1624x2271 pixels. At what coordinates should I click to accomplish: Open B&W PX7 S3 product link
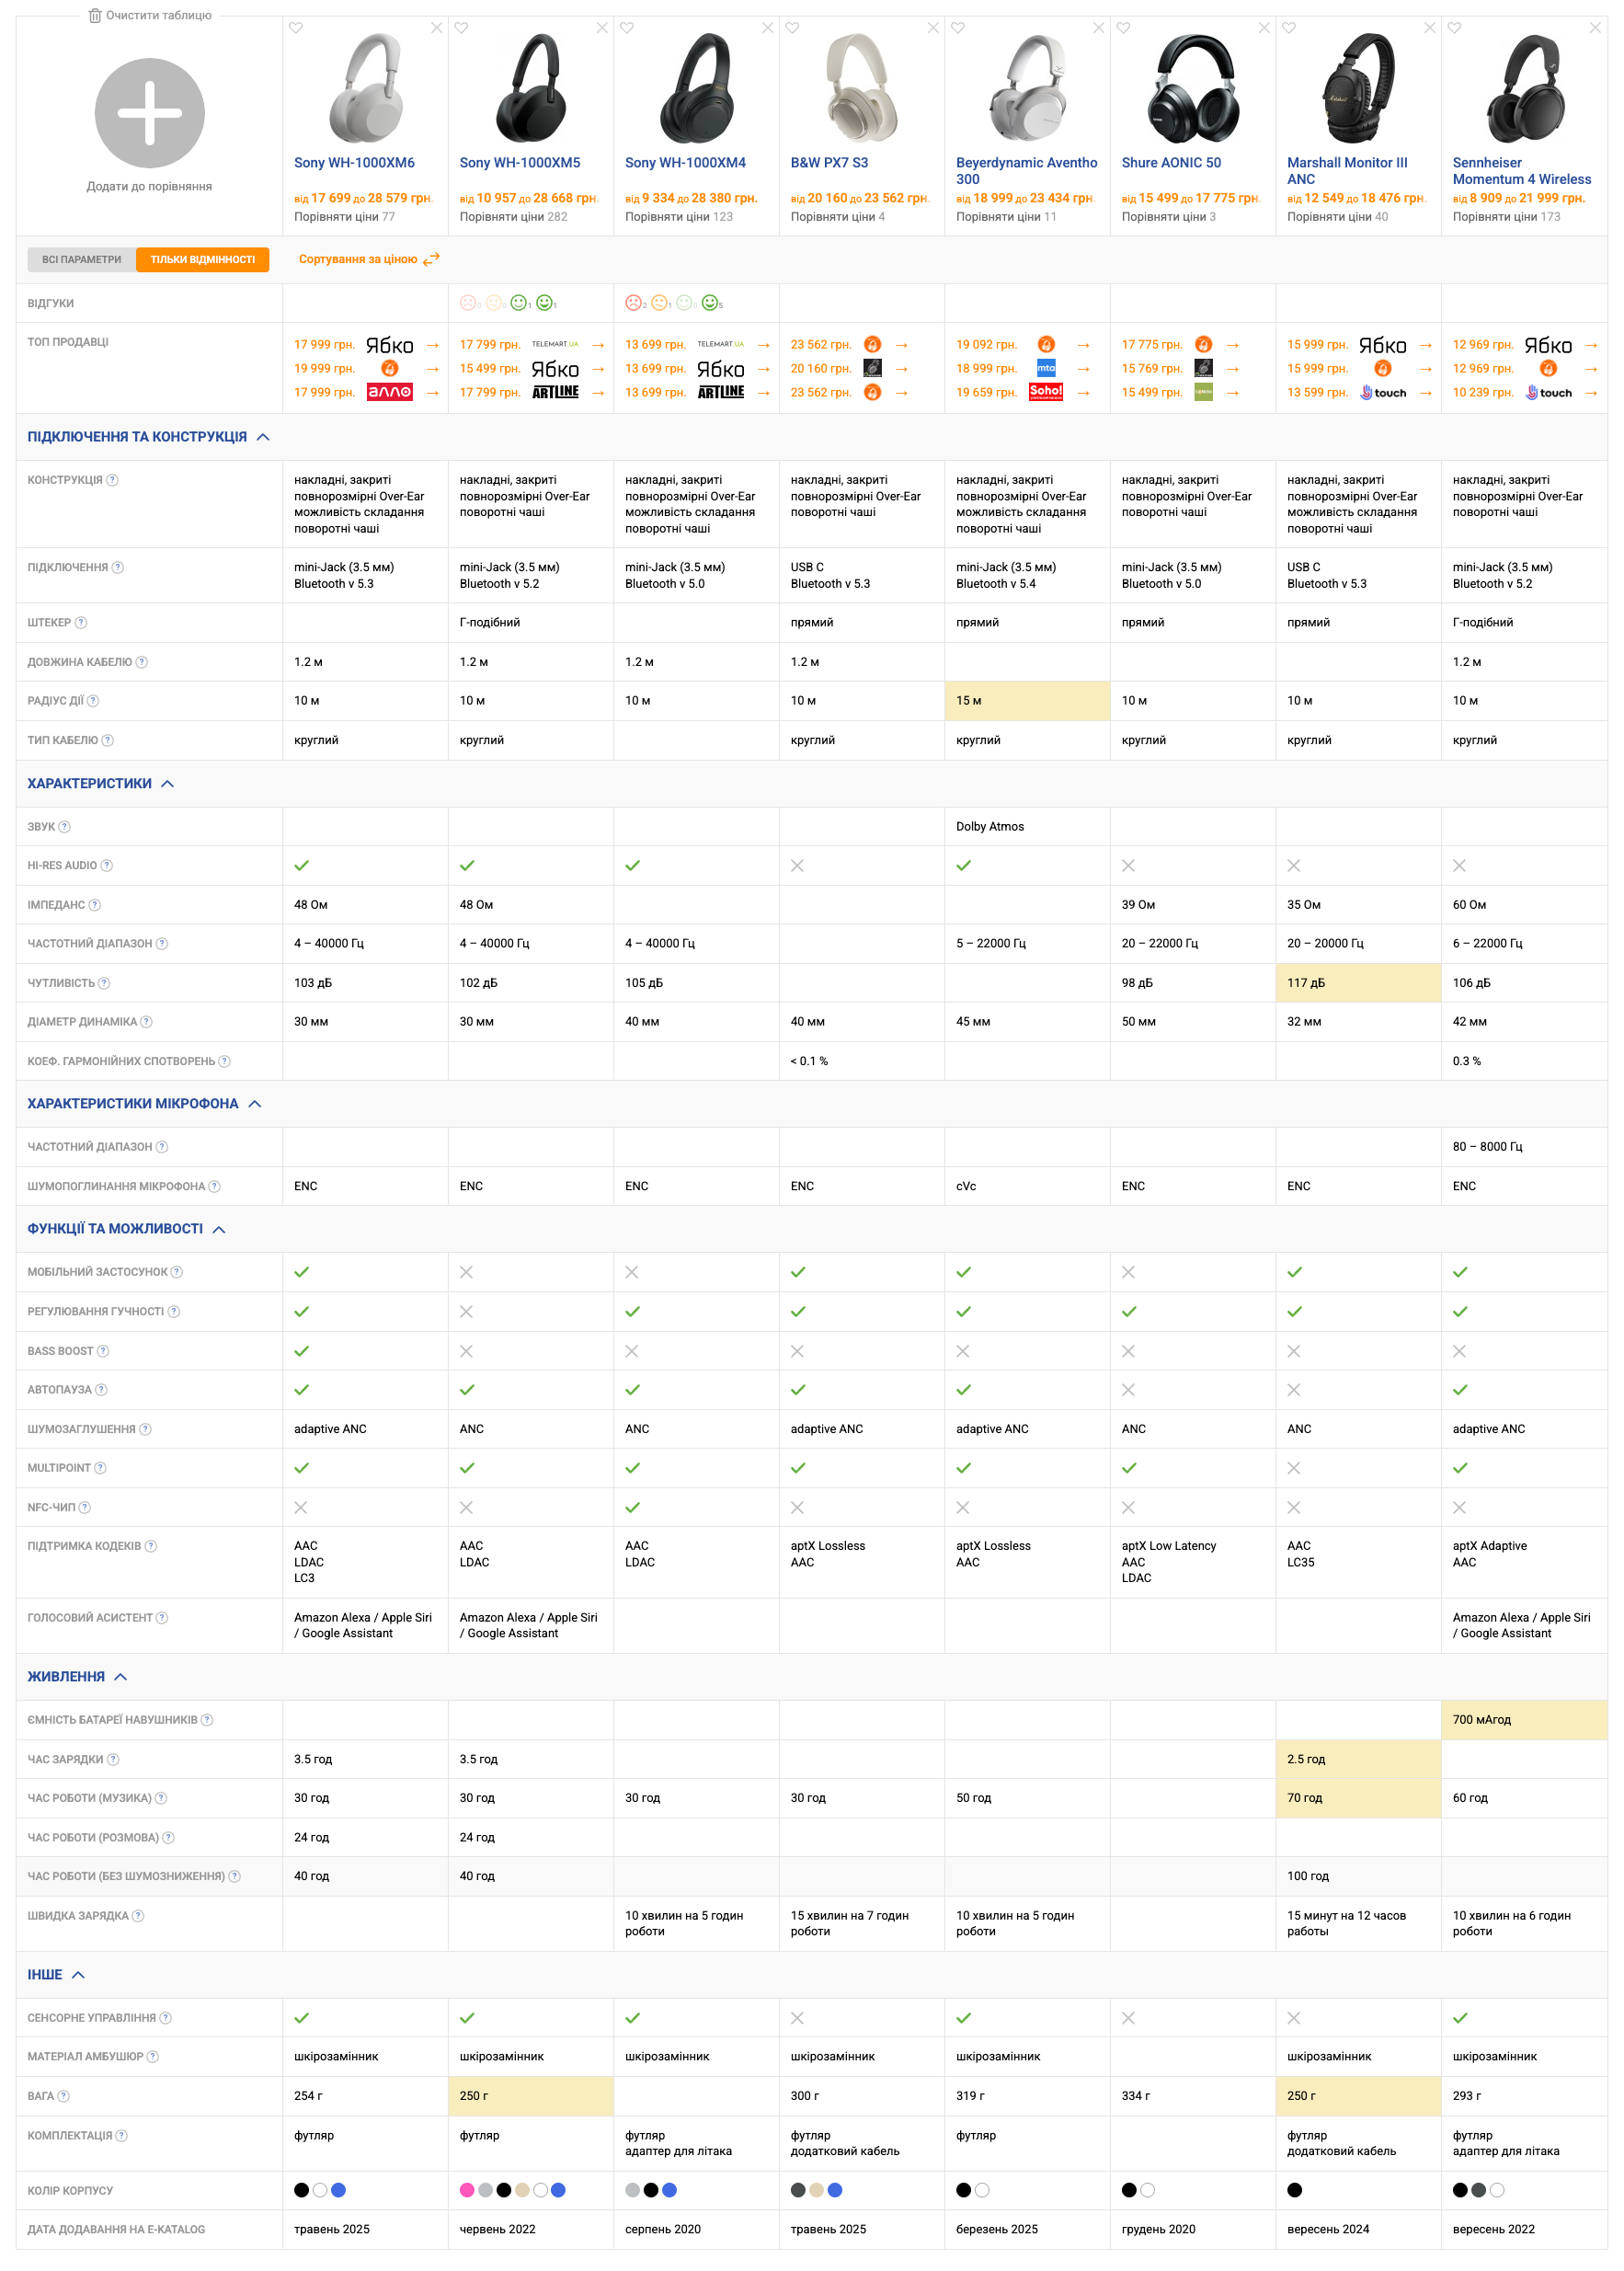coord(829,163)
